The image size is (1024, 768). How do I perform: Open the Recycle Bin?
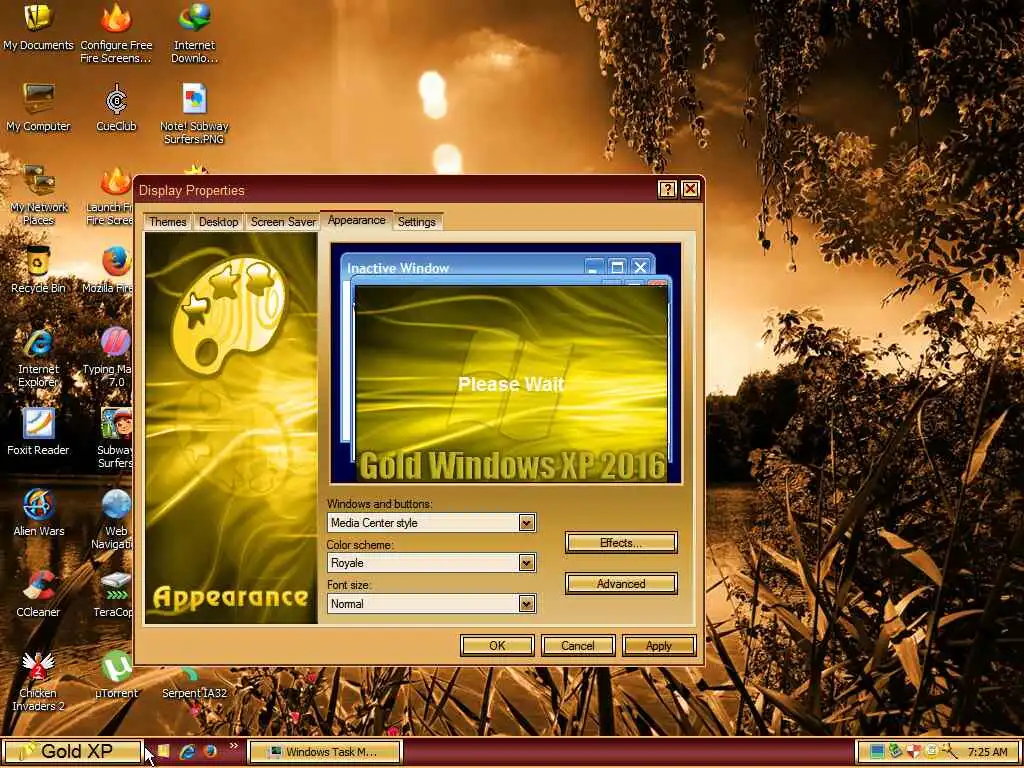[38, 270]
